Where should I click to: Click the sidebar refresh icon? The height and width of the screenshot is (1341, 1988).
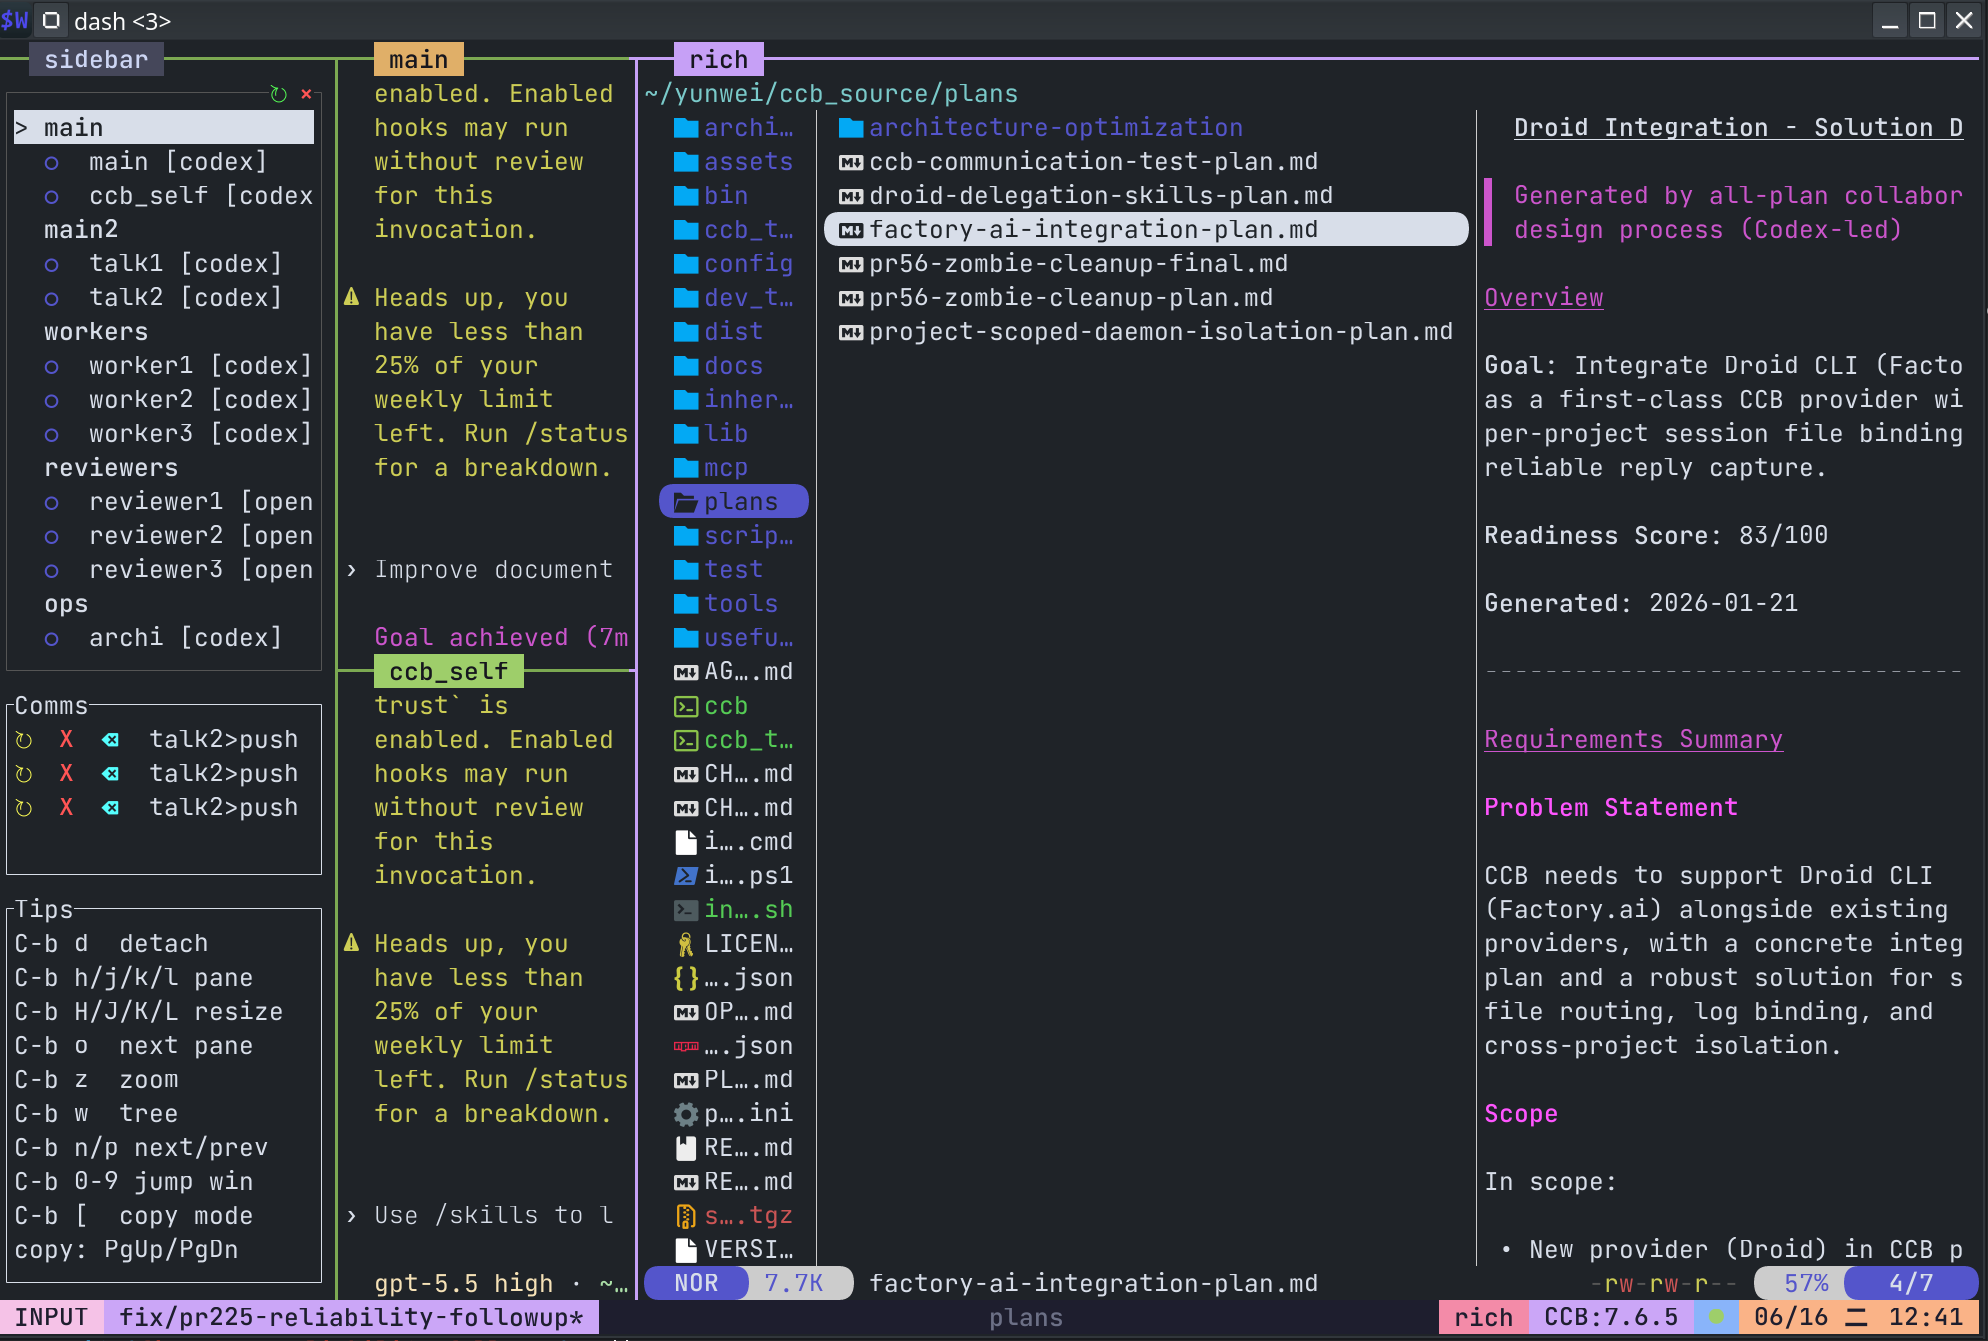click(279, 94)
